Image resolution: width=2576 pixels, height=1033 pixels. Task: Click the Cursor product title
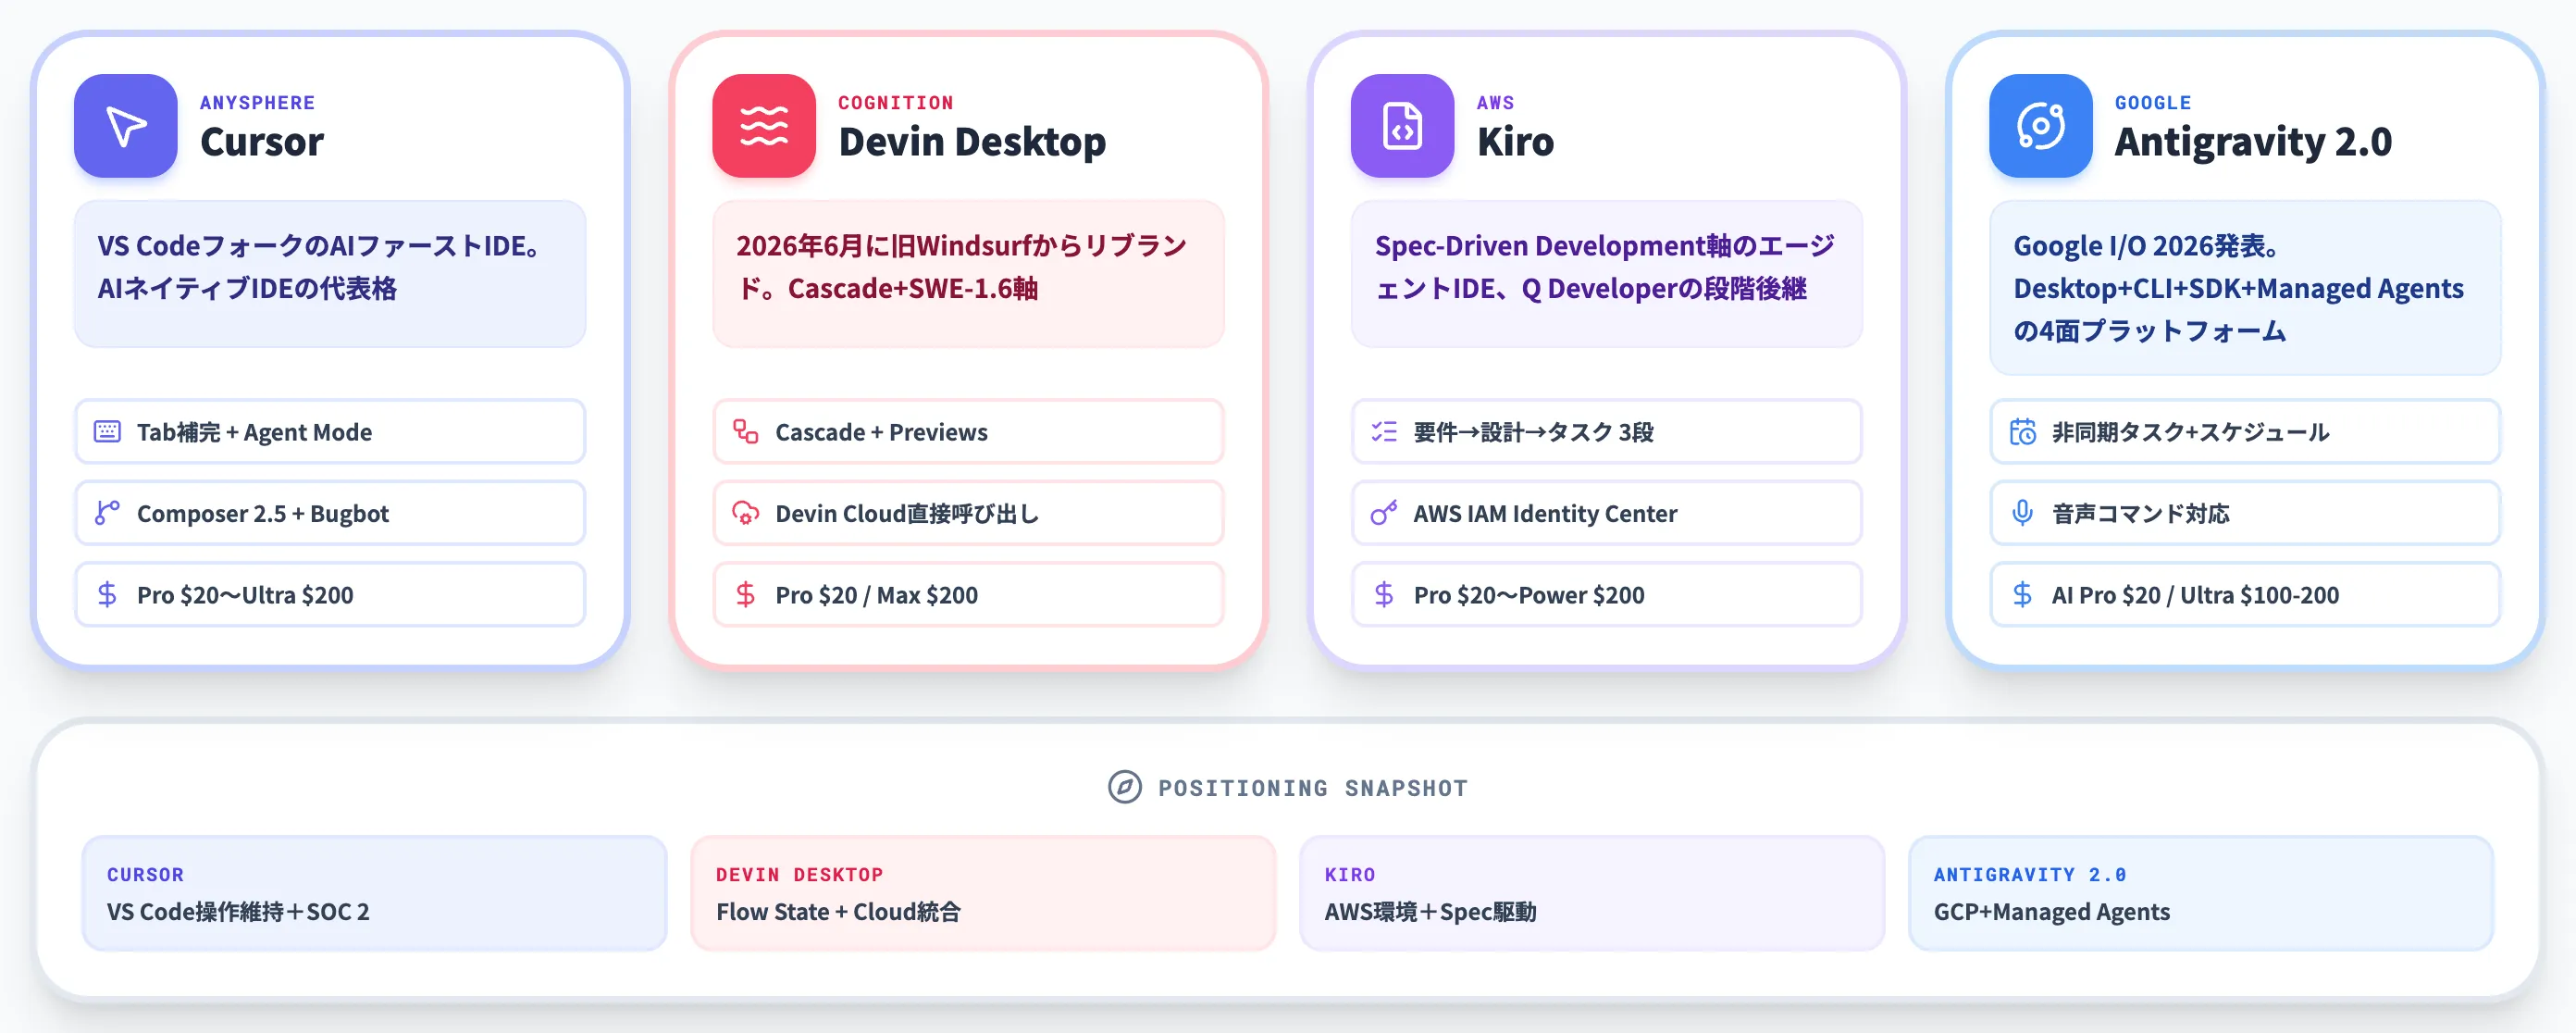262,142
